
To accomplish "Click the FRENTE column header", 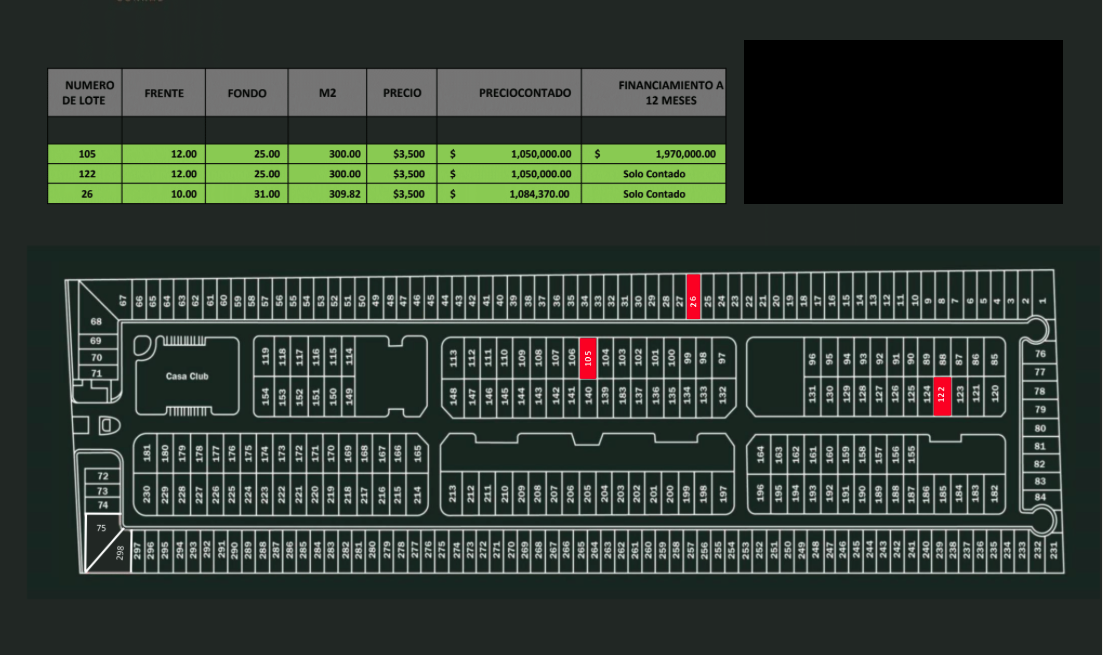I will 164,93.
